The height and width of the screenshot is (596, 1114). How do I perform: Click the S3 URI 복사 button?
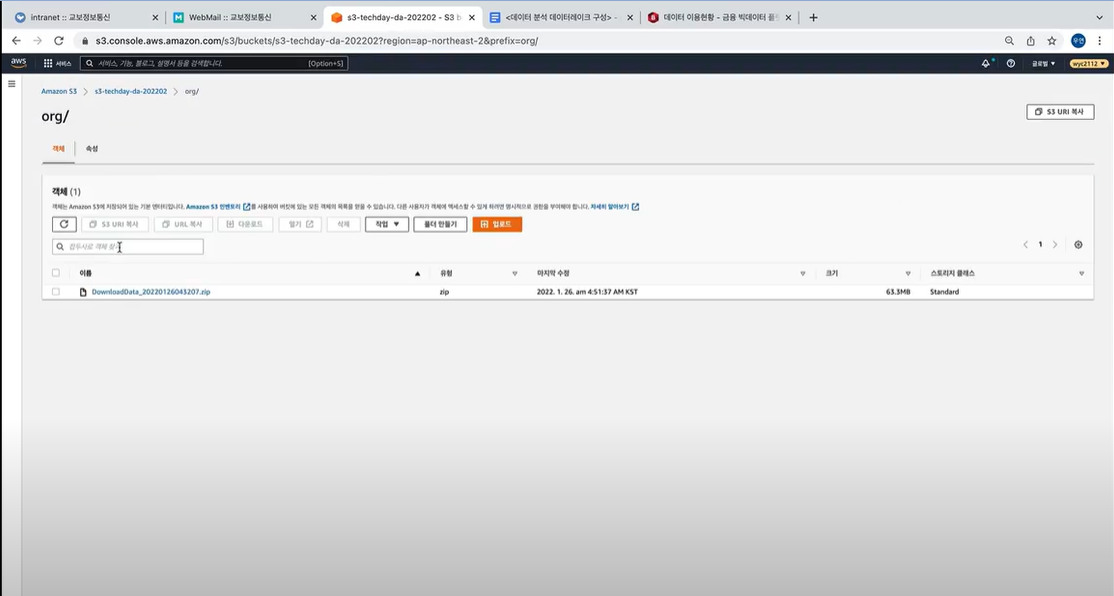tap(1059, 111)
